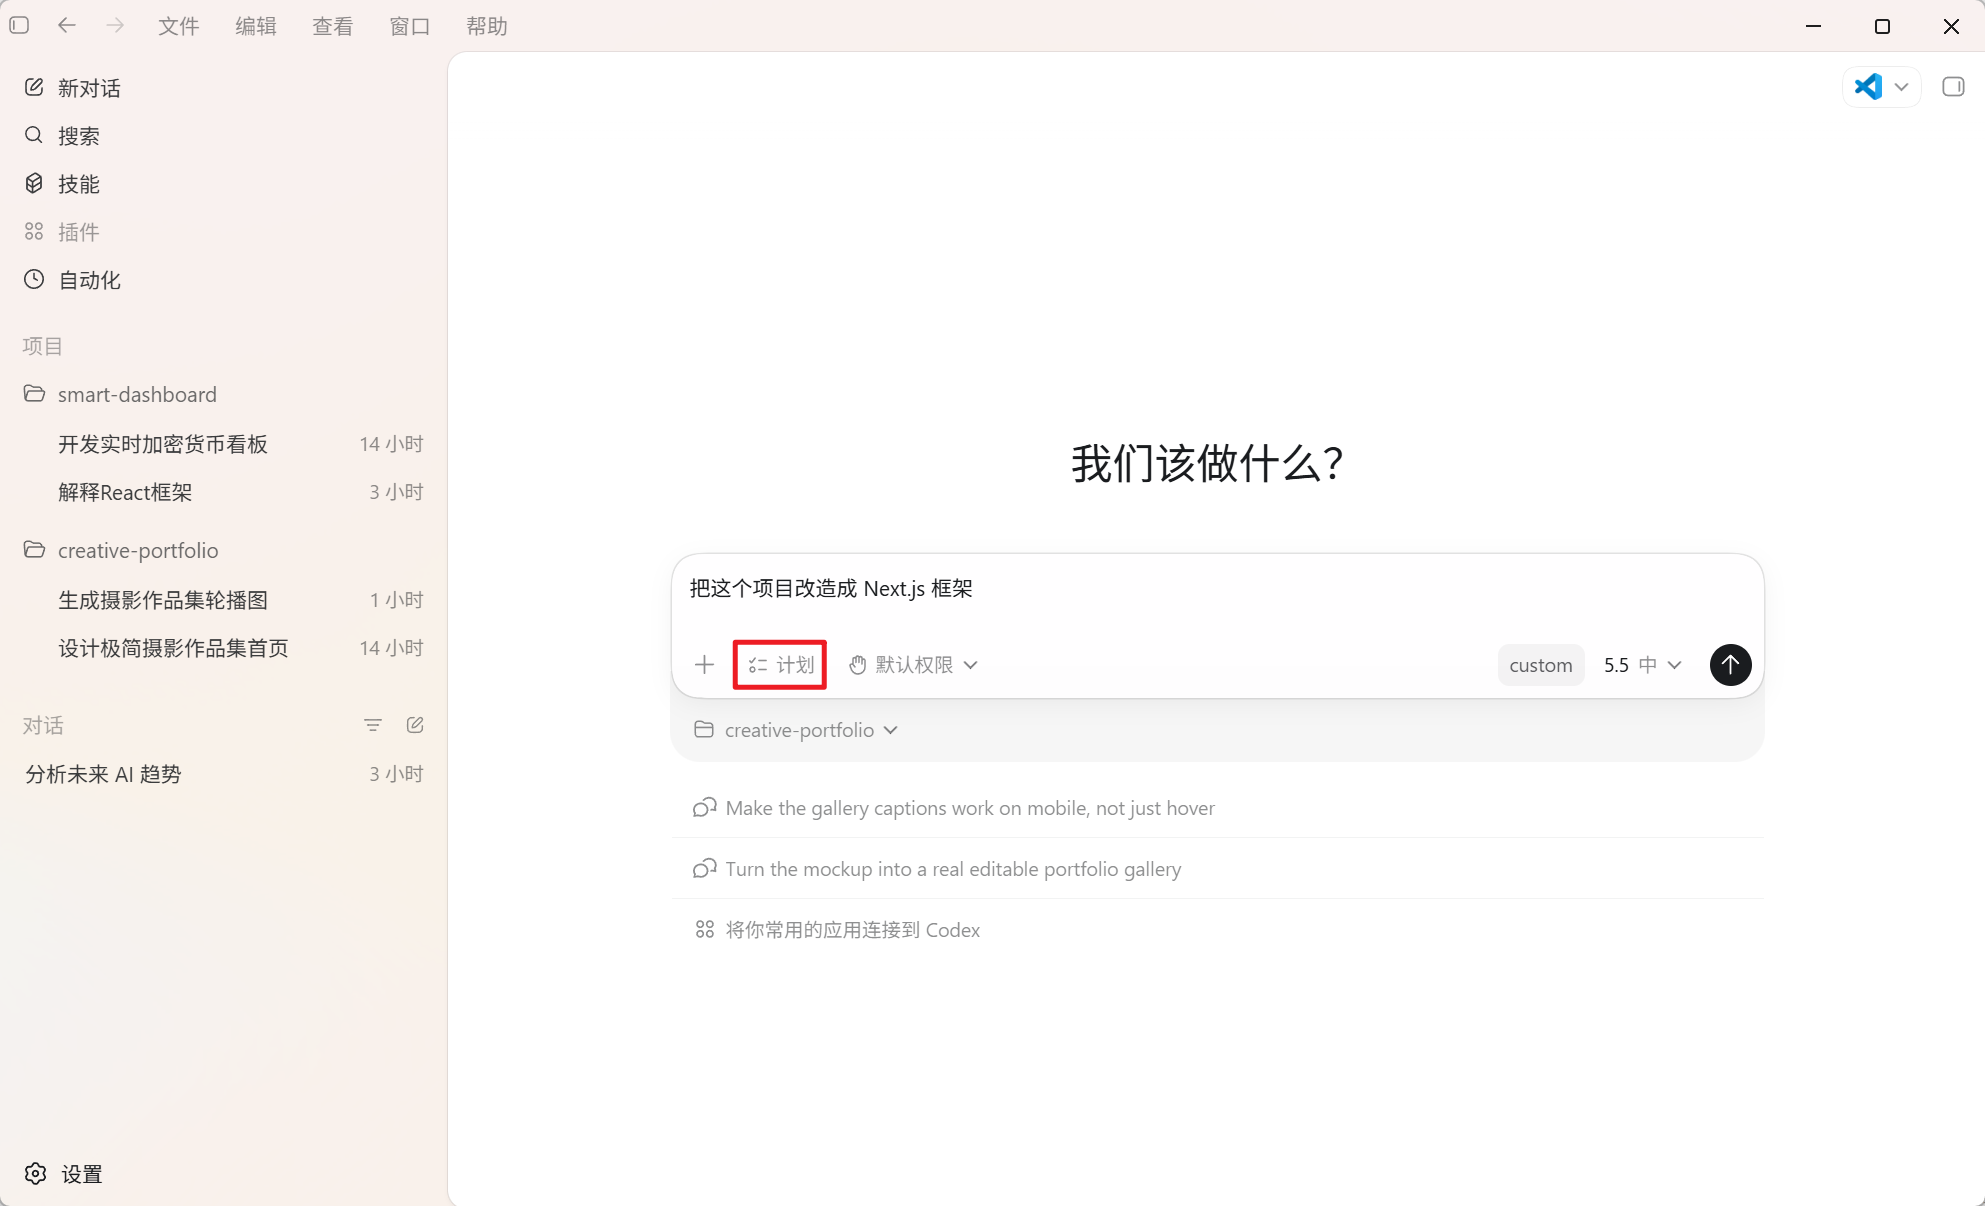This screenshot has height=1206, width=1985.
Task: Open the 编辑 menu
Action: [x=255, y=26]
